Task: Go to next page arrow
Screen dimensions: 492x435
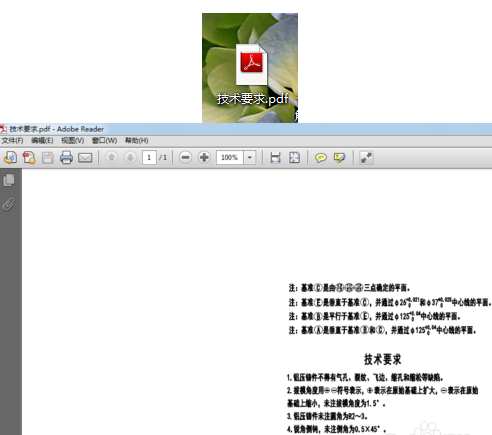Action: [x=130, y=157]
